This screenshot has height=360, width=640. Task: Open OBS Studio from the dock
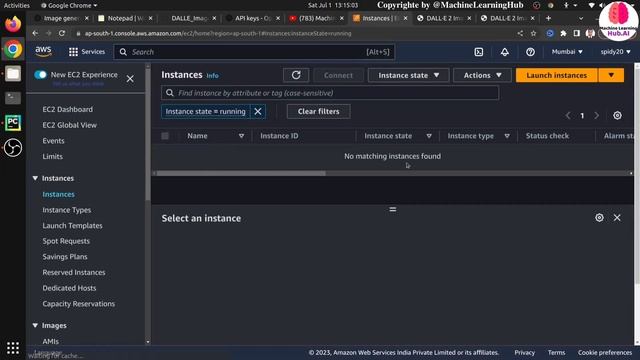tap(13, 148)
